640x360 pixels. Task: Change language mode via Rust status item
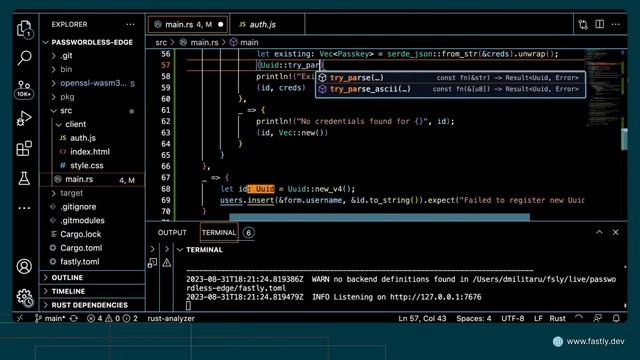(558, 318)
